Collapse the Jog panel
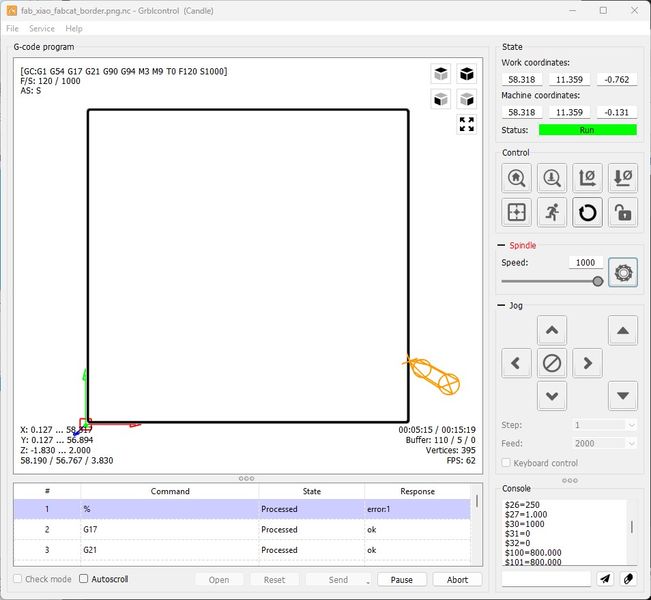Screen dimensions: 651x600 coord(501,305)
